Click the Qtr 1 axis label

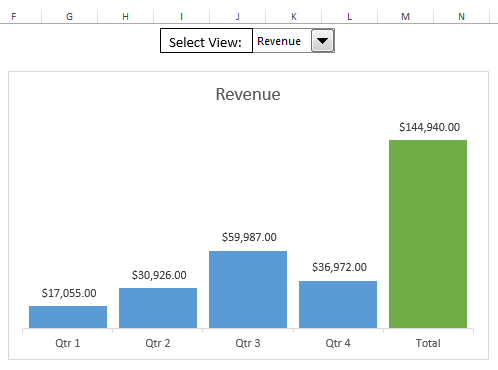pyautogui.click(x=68, y=343)
